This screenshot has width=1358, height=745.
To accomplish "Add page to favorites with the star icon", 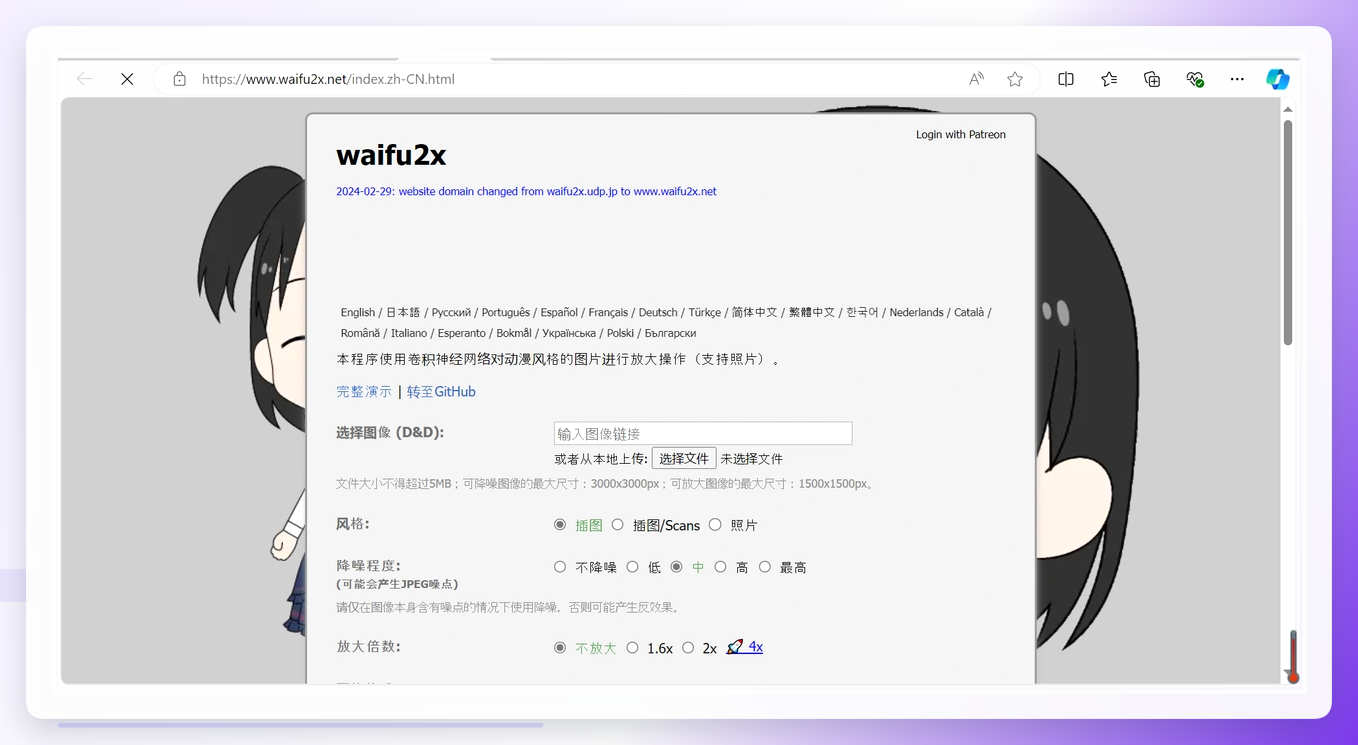I will (x=1015, y=79).
